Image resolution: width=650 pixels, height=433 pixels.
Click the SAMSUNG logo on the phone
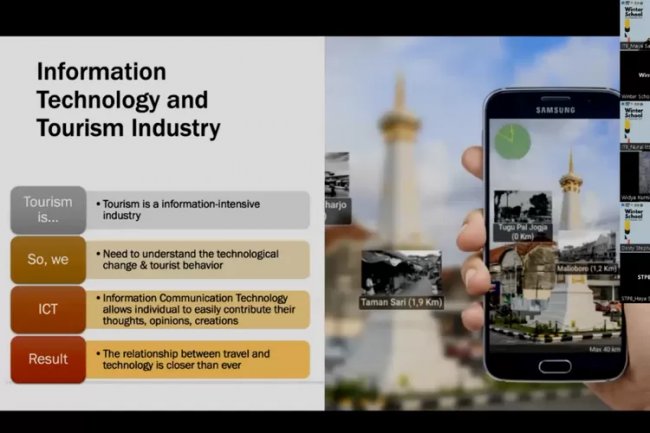(x=555, y=110)
